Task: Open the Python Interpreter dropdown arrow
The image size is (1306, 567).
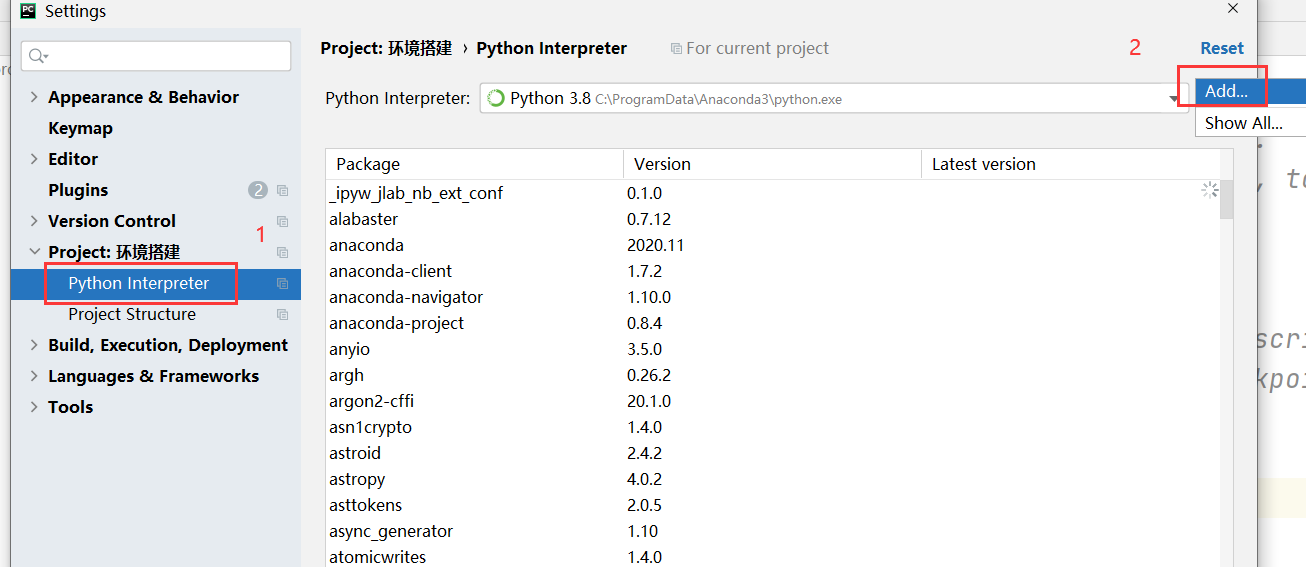Action: pyautogui.click(x=1174, y=99)
